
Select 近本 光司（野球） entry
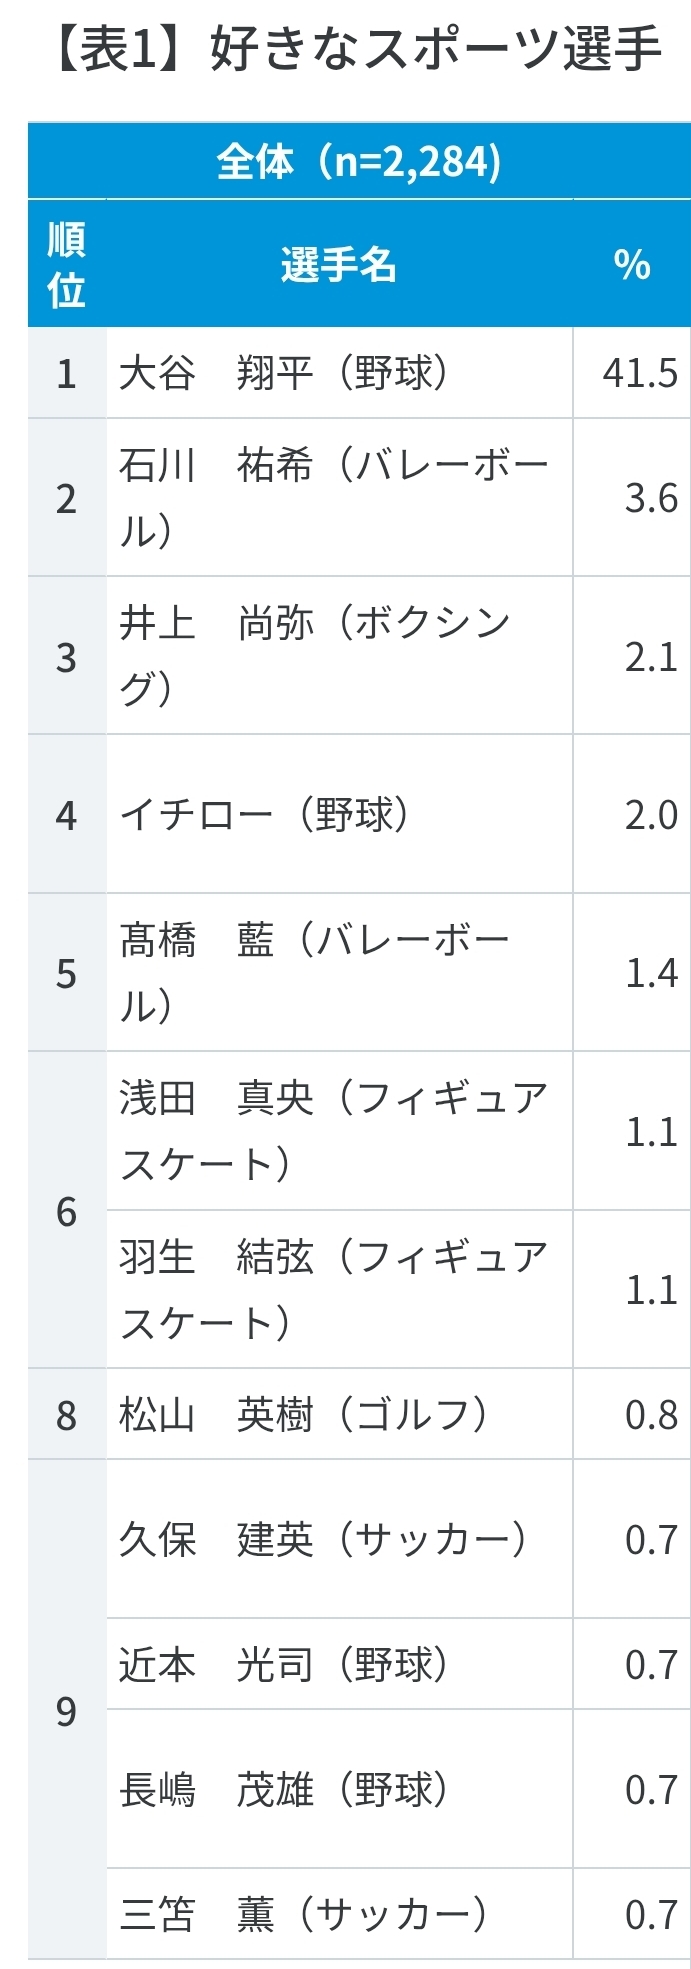pos(284,1665)
